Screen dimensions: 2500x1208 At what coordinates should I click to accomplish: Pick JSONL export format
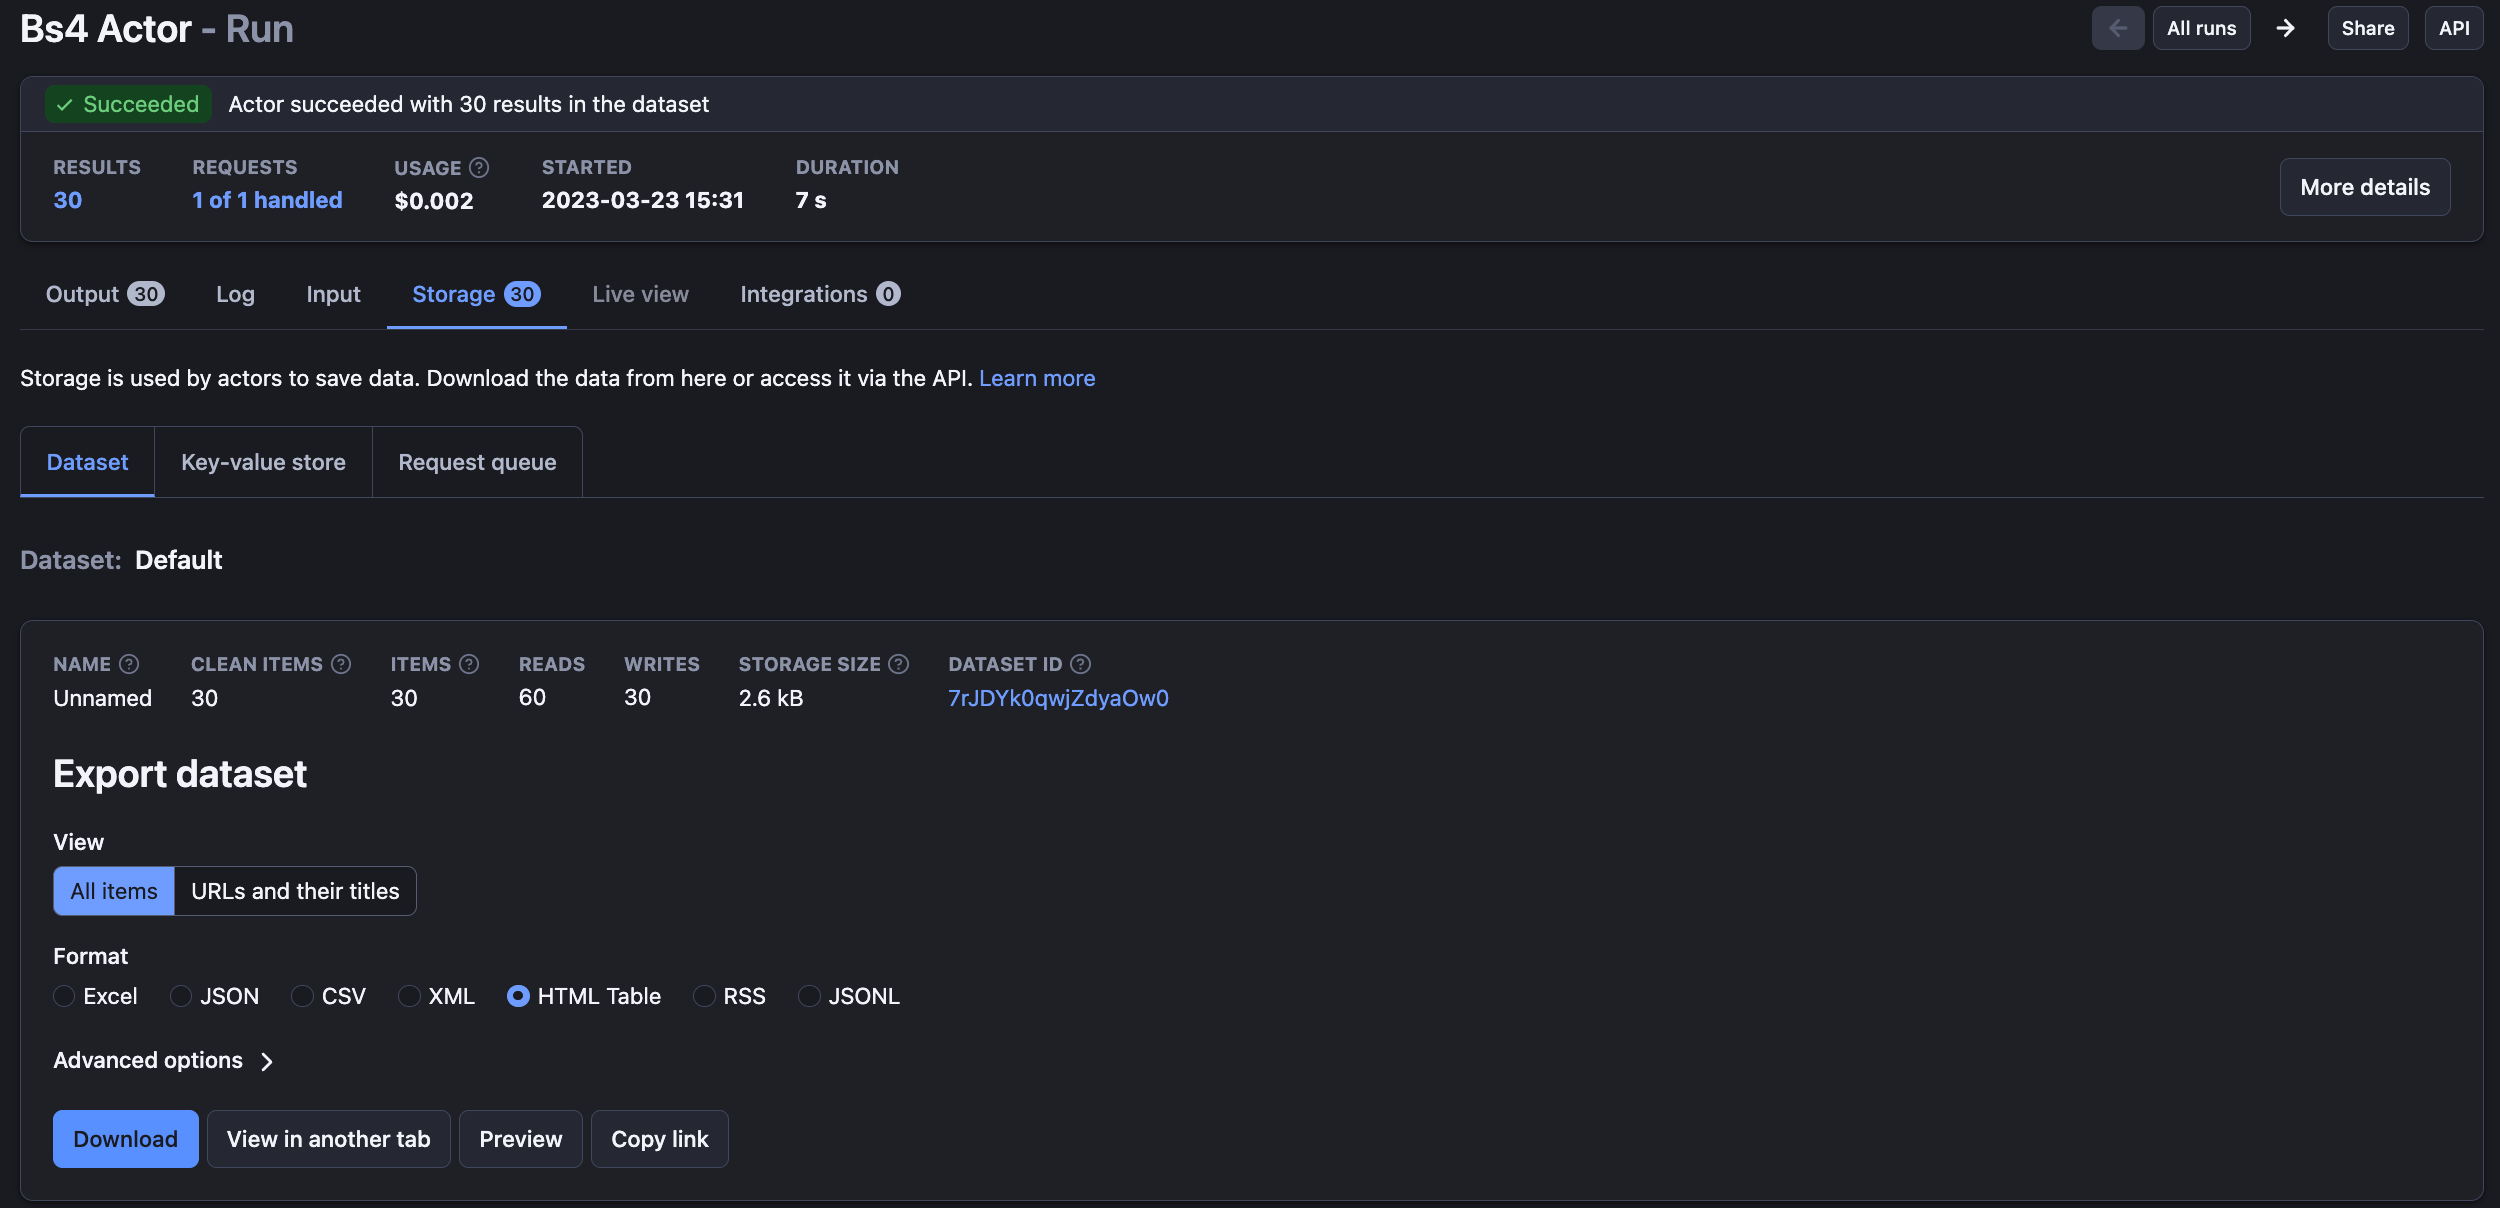pos(809,996)
